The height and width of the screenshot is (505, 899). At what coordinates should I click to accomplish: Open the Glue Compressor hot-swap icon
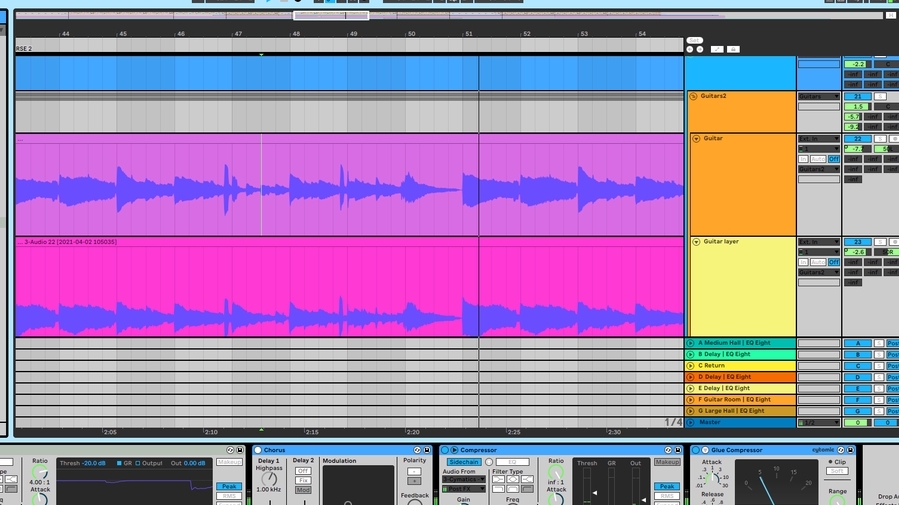pyautogui.click(x=841, y=450)
